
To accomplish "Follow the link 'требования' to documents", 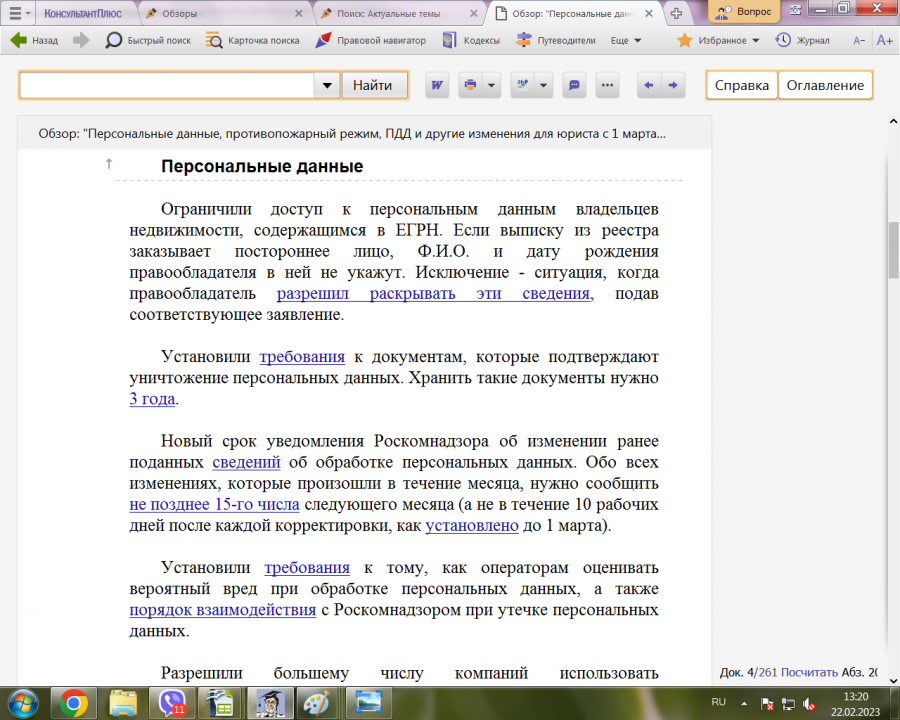I will (302, 357).
